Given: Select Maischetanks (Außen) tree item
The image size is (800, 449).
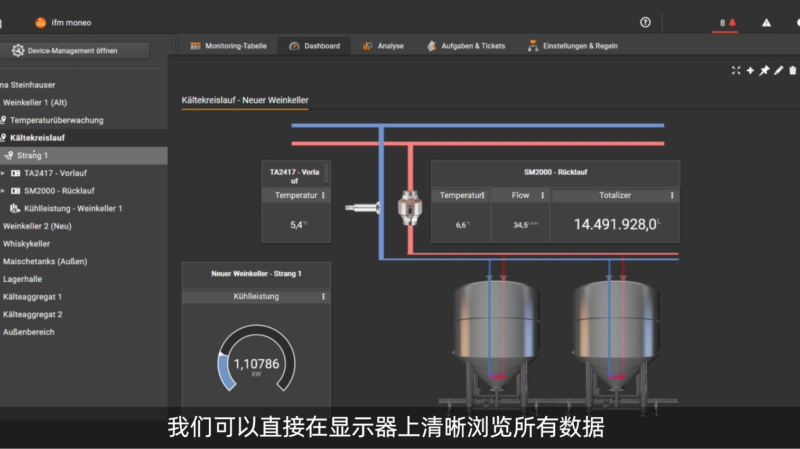Looking at the screenshot, I should click(45, 261).
